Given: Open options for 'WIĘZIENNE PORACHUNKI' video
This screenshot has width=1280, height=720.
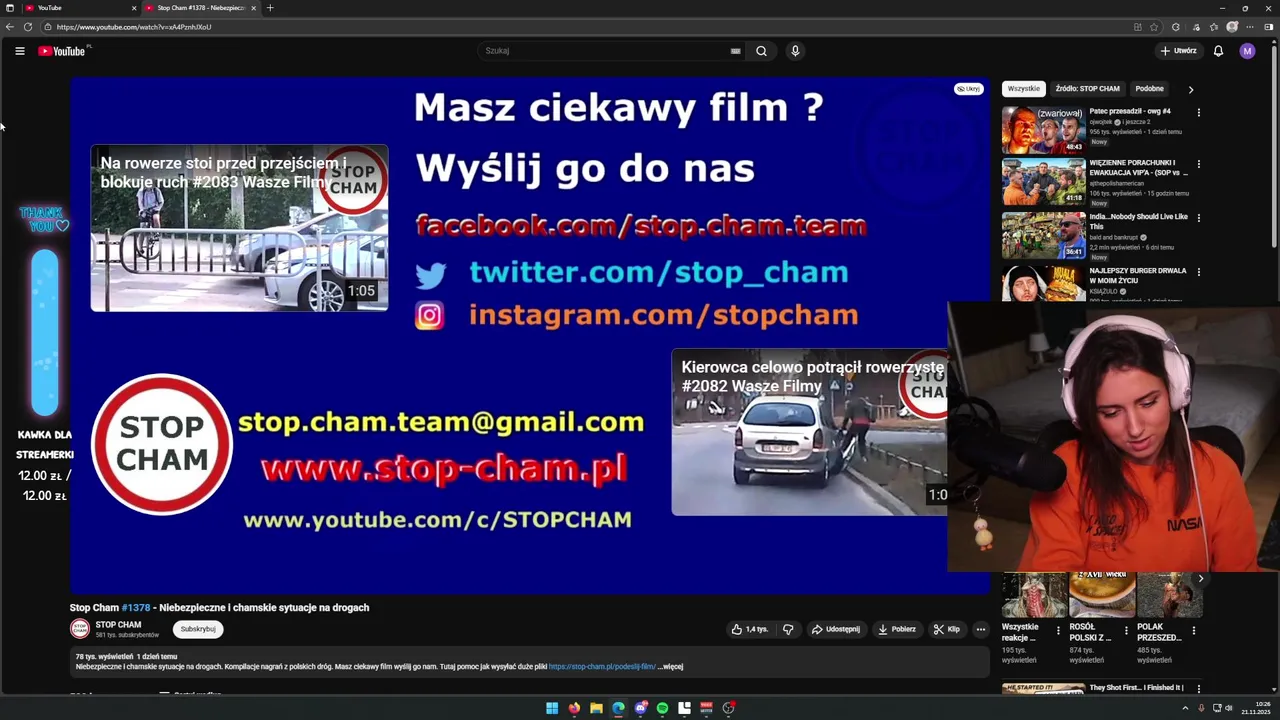Looking at the screenshot, I should coord(1198,164).
